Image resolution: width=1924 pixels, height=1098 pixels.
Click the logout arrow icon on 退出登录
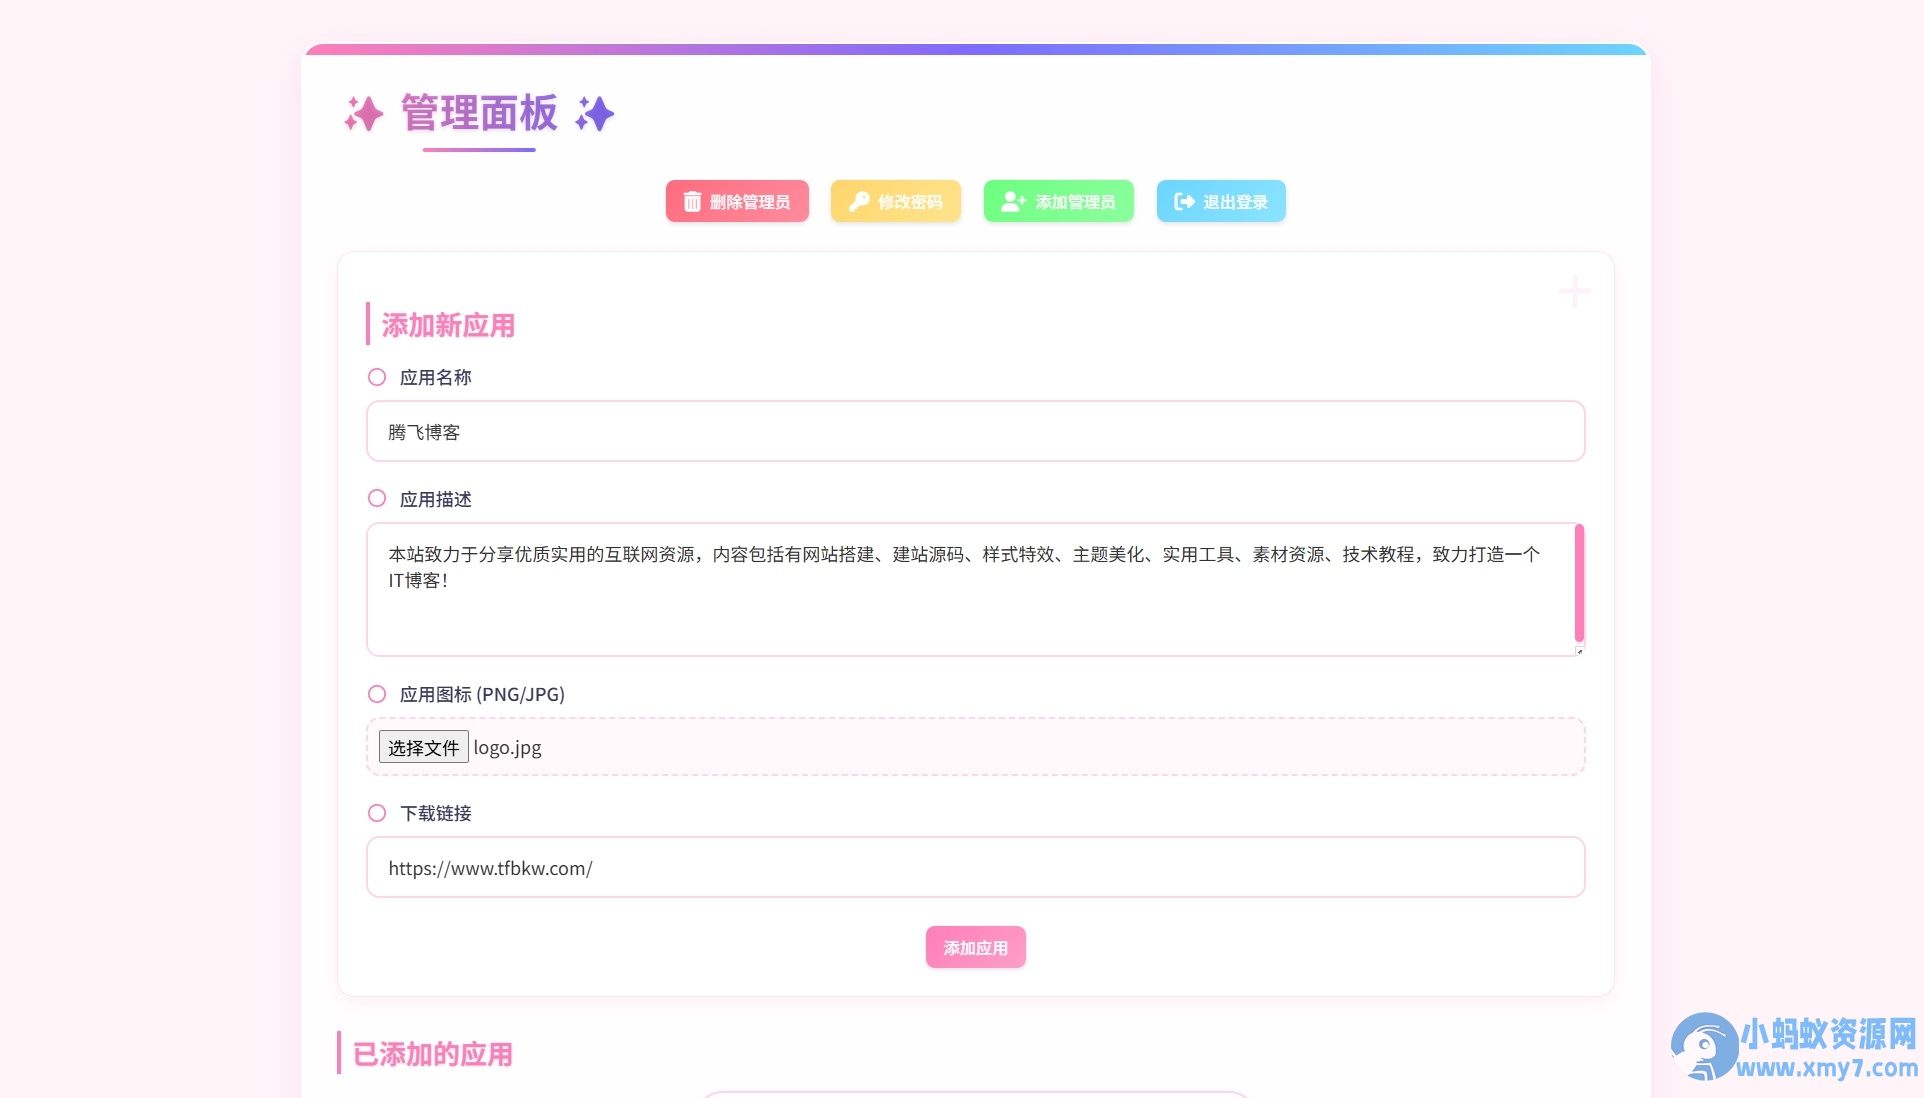1184,202
